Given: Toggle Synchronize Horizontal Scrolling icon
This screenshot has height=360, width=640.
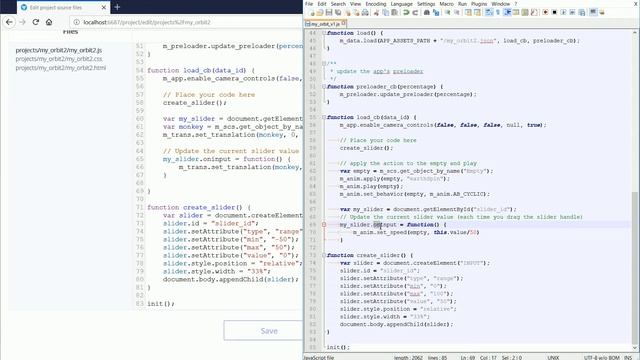Looking at the screenshot, I should coord(477,13).
